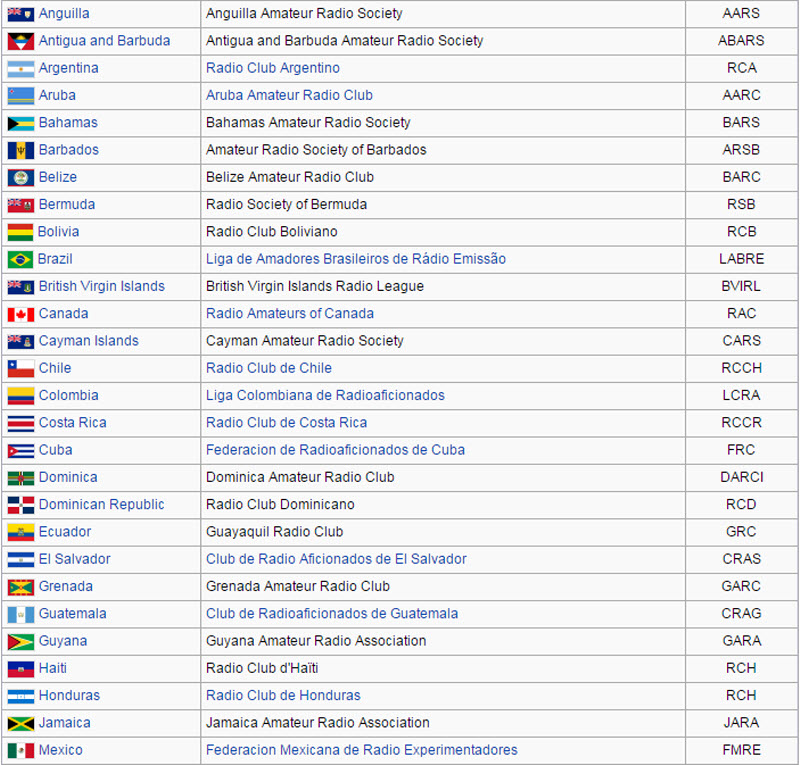Screen dimensions: 800x765
Task: Click the Aruba flag icon
Action: point(21,96)
